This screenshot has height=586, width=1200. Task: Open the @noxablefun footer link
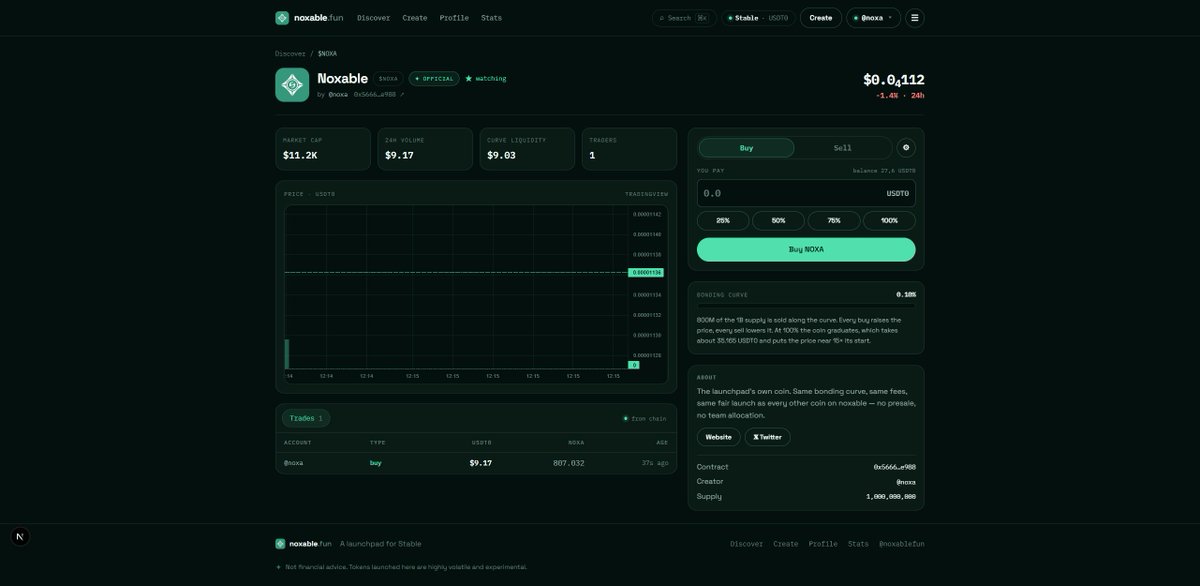(x=902, y=544)
